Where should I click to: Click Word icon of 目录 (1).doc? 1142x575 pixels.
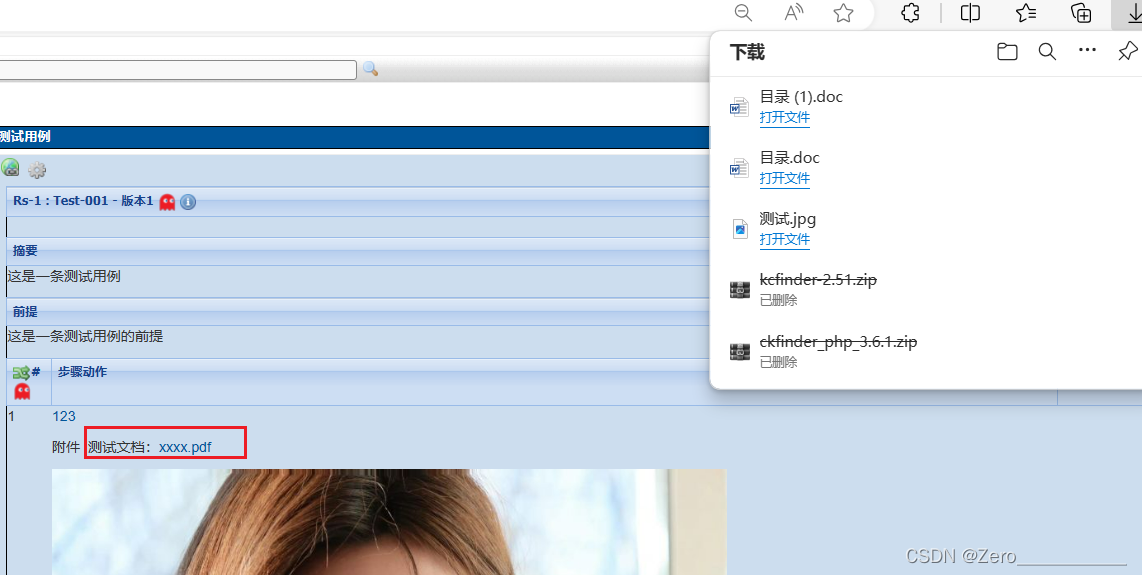click(x=739, y=107)
